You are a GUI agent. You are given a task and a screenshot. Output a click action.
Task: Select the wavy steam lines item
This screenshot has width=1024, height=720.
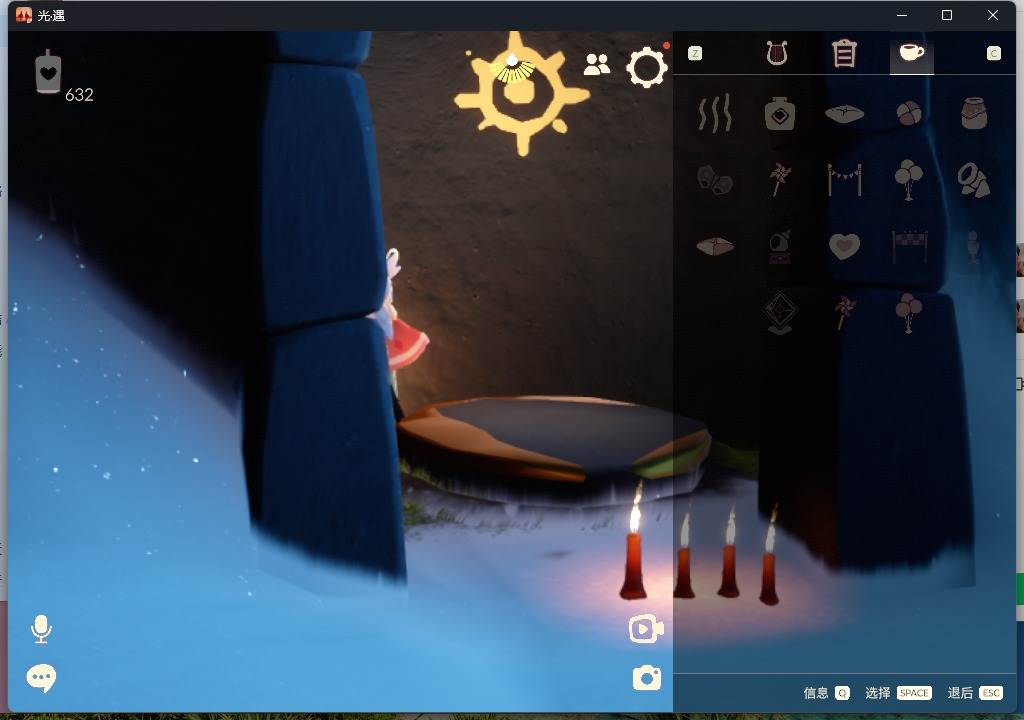coord(714,114)
